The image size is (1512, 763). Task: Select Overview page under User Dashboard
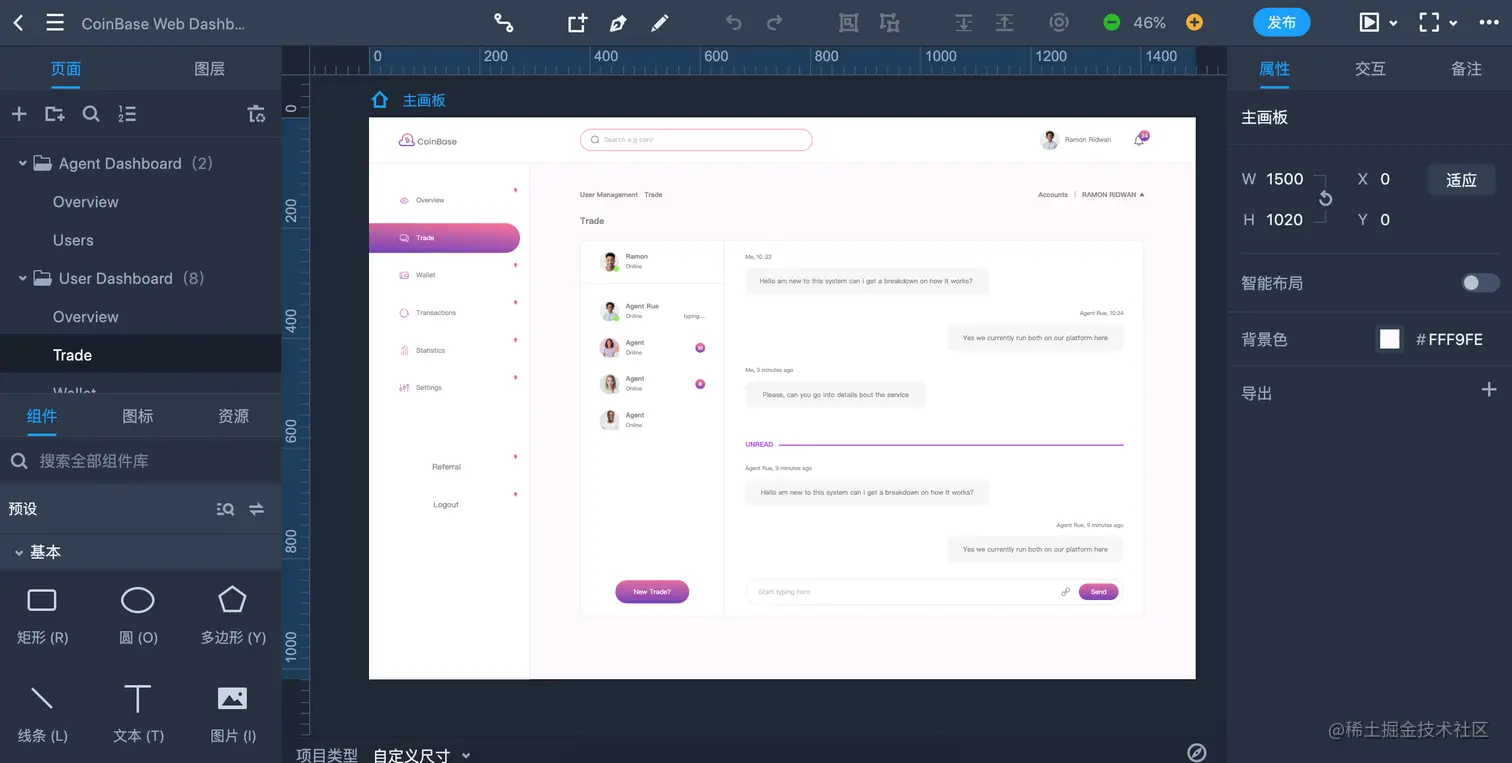click(x=85, y=317)
